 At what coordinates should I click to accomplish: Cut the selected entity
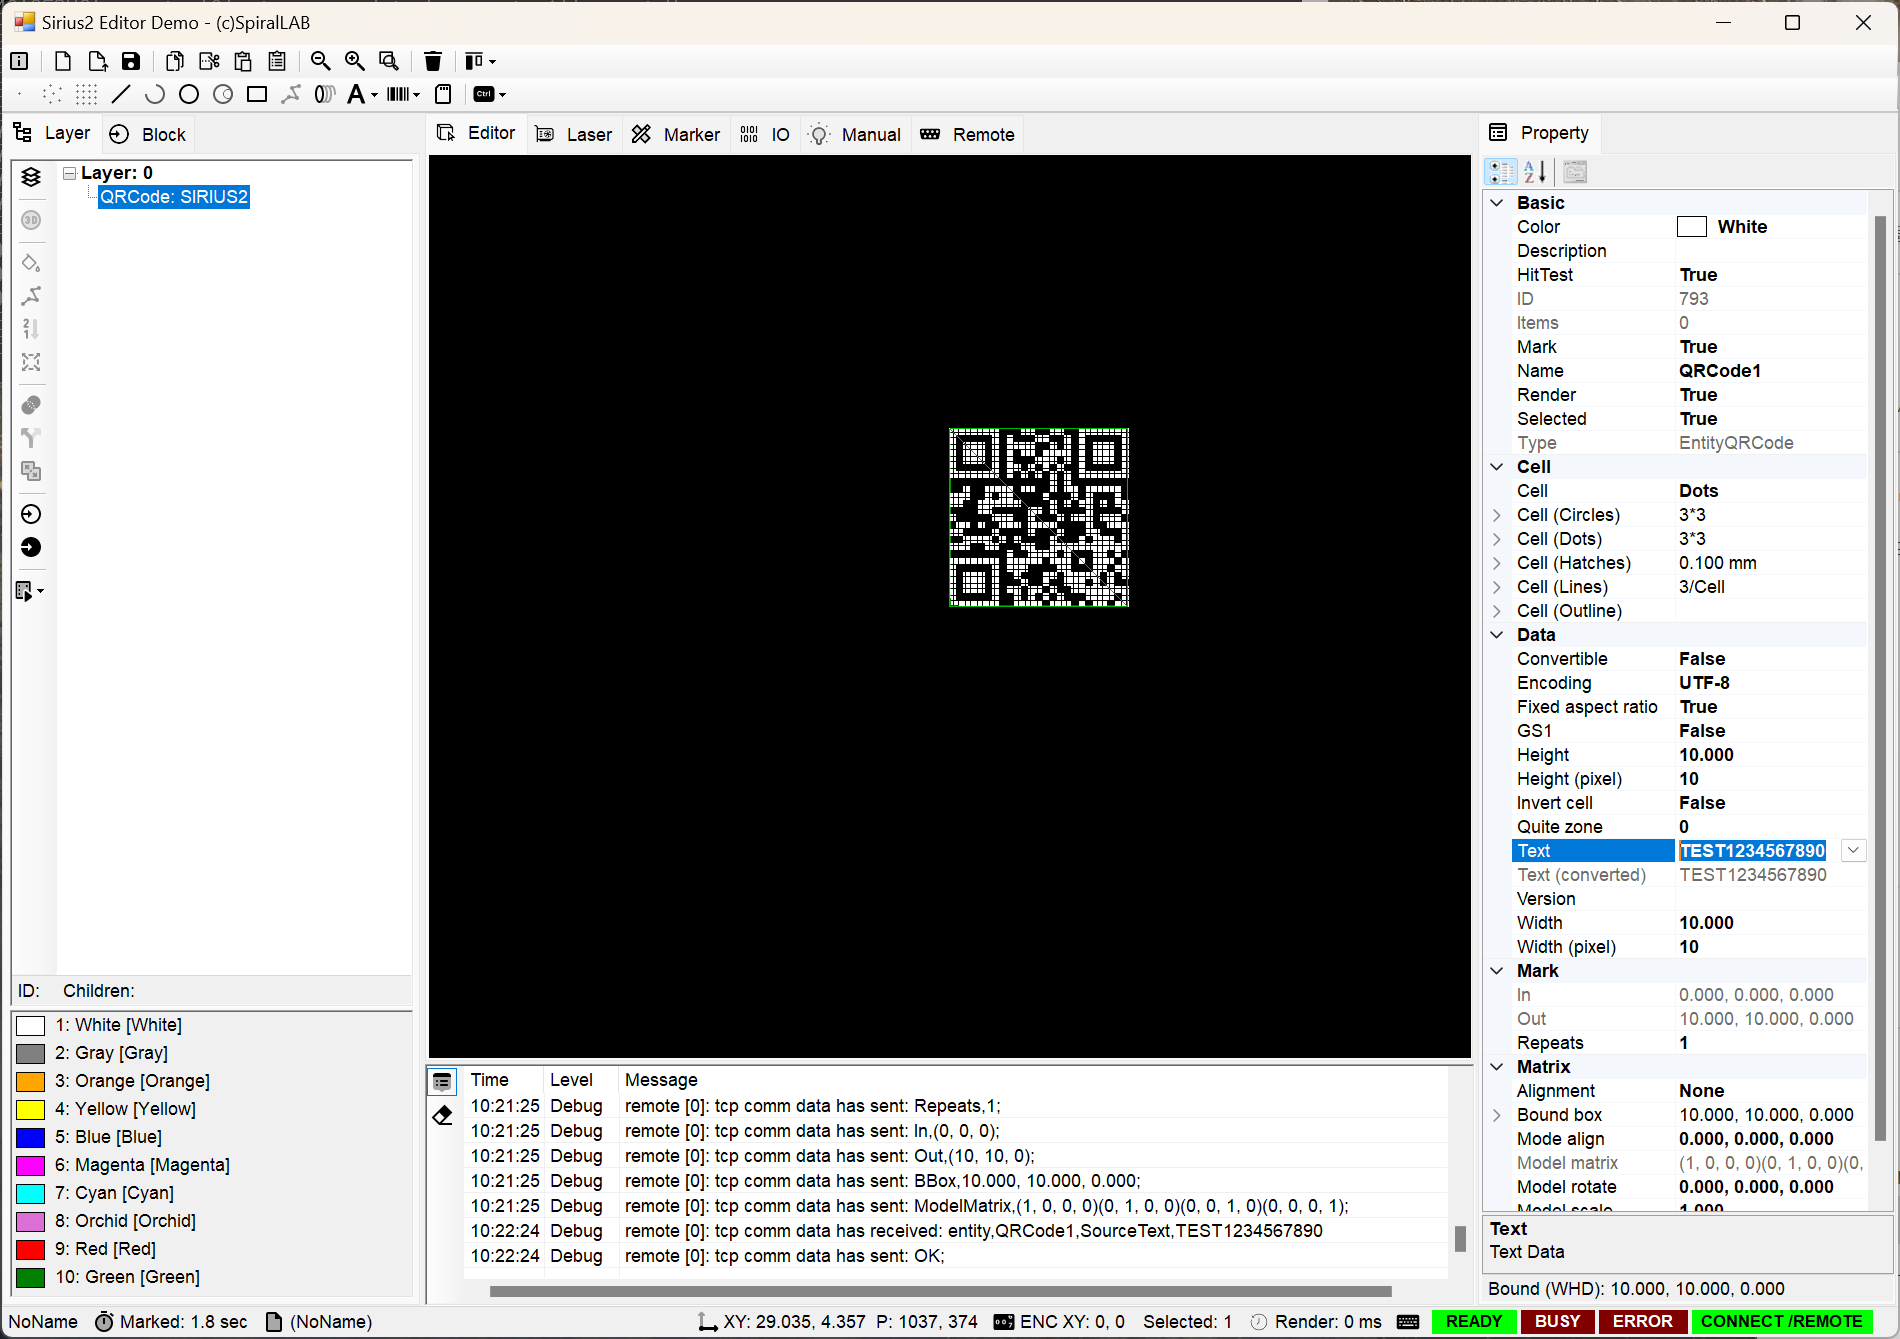pos(209,61)
